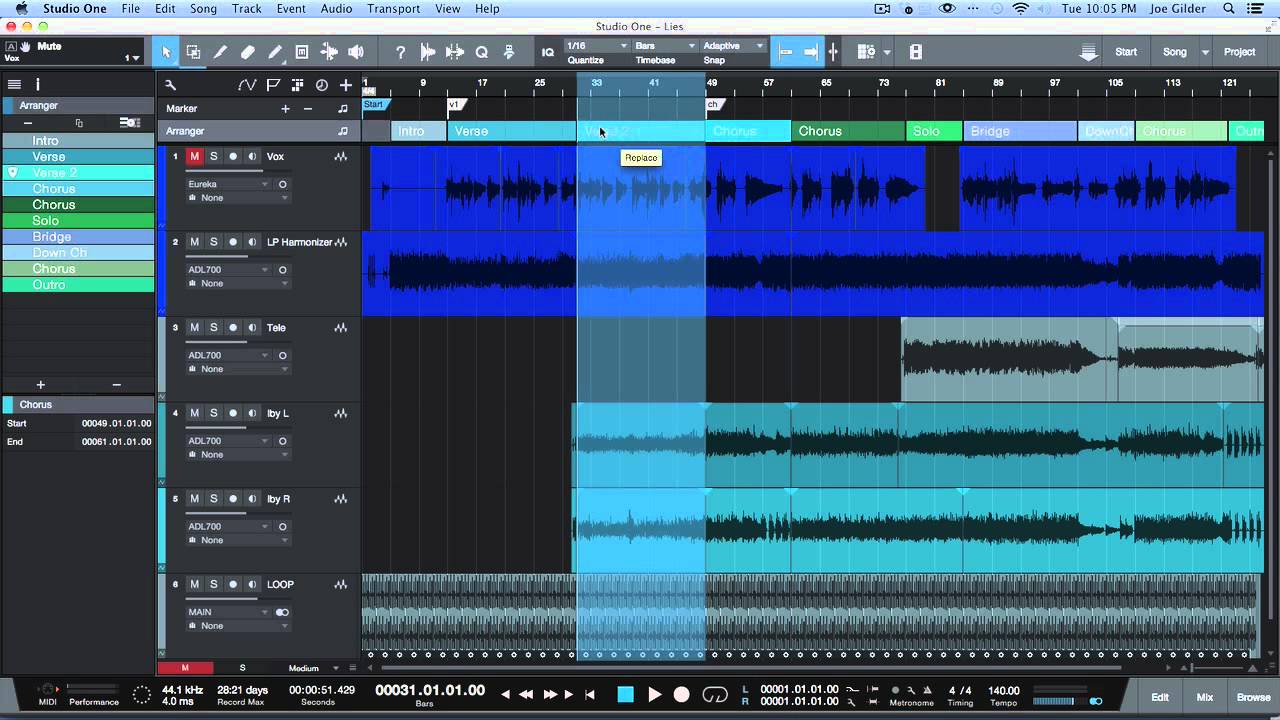The width and height of the screenshot is (1280, 720).
Task: Toggle the global mute M button
Action: (185, 668)
